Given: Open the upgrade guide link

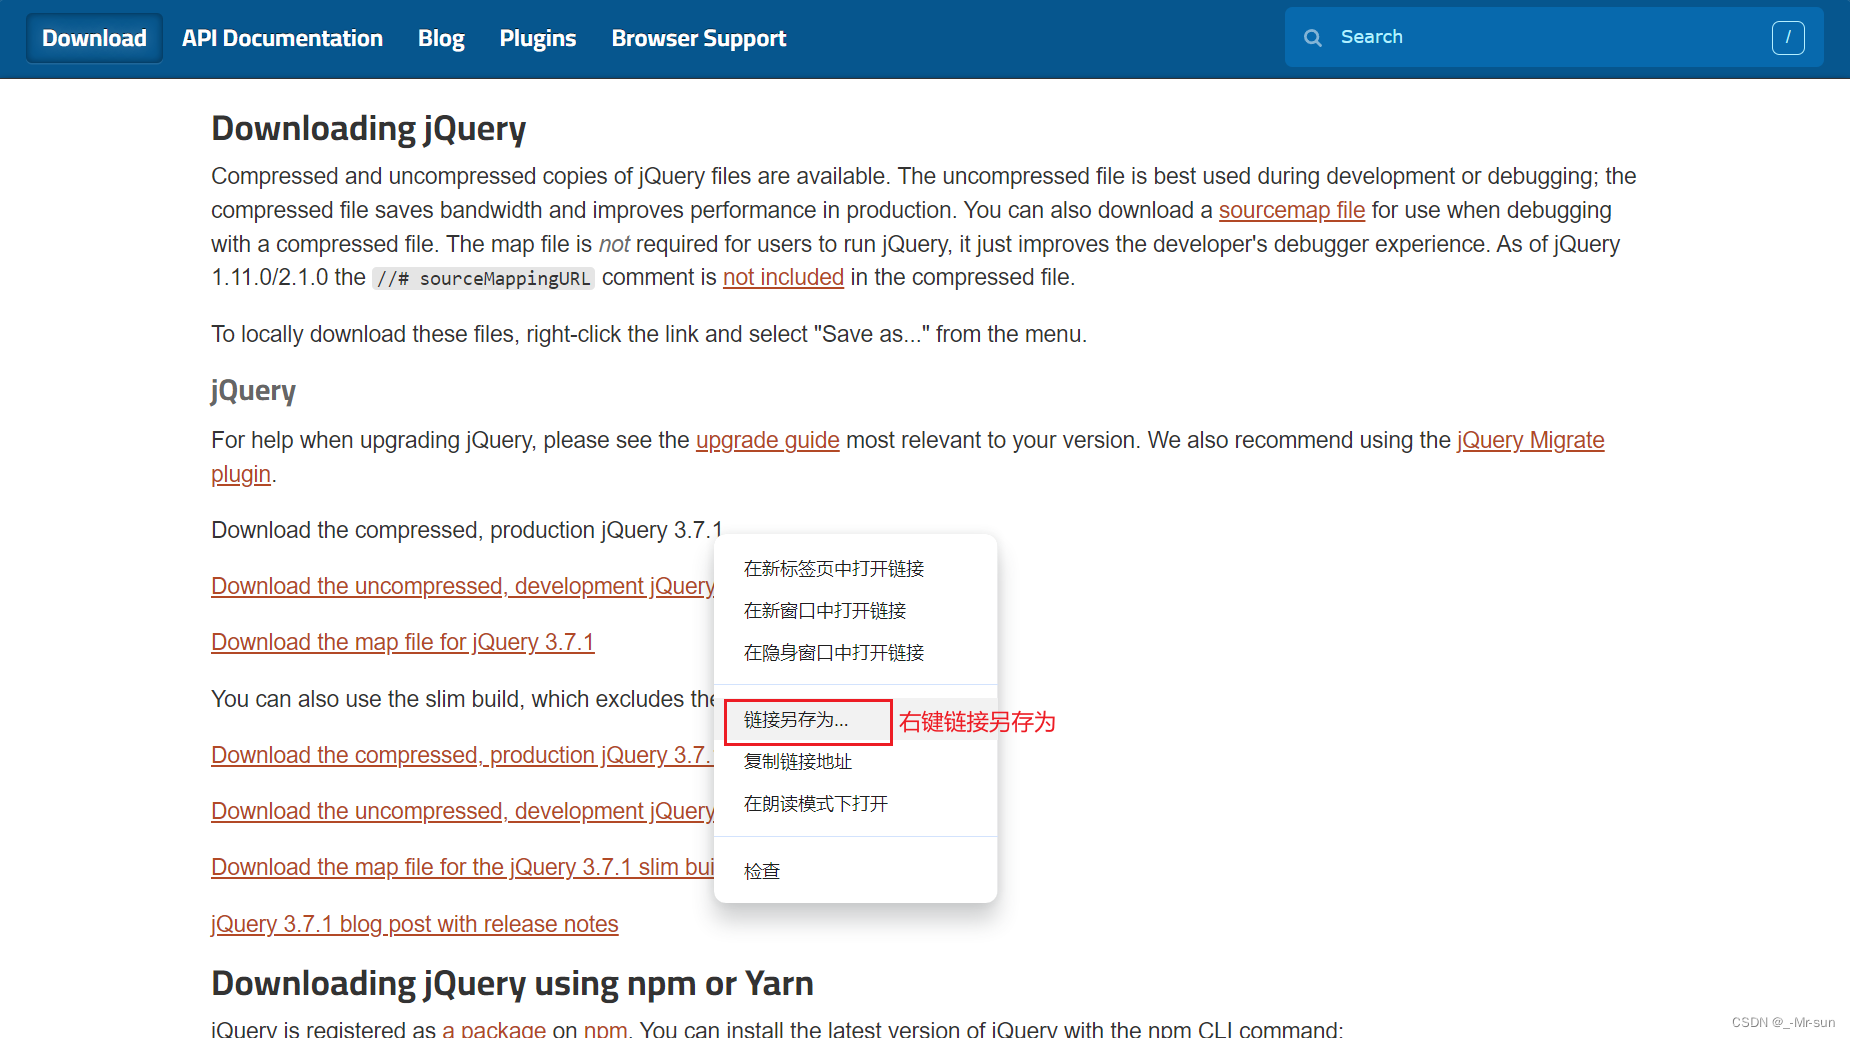Looking at the screenshot, I should (x=768, y=440).
